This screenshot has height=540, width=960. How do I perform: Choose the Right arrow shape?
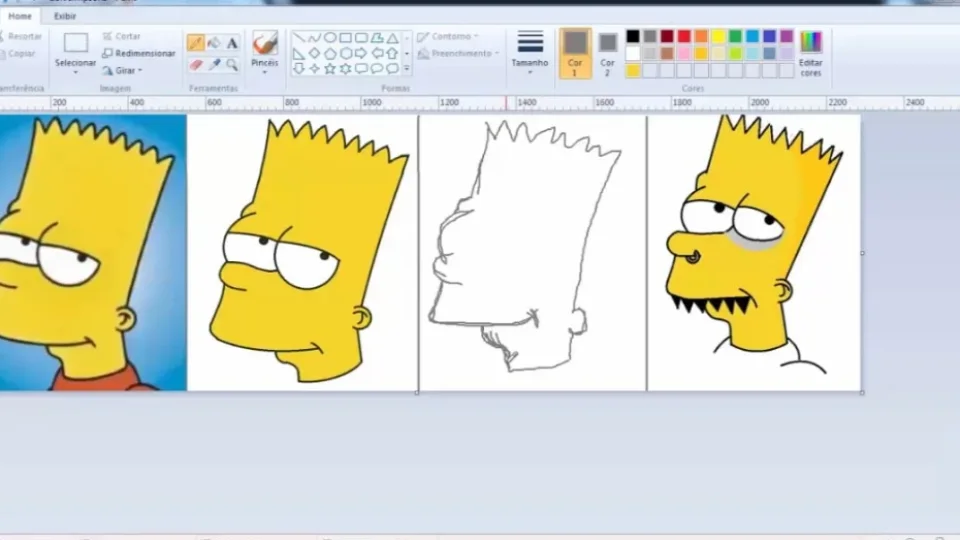(x=361, y=53)
